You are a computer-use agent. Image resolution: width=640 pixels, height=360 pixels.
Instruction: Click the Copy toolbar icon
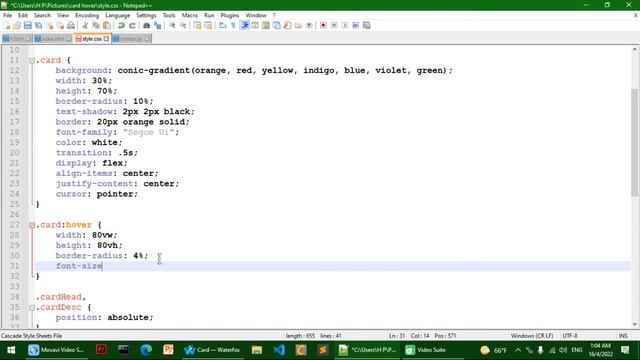[96, 25]
